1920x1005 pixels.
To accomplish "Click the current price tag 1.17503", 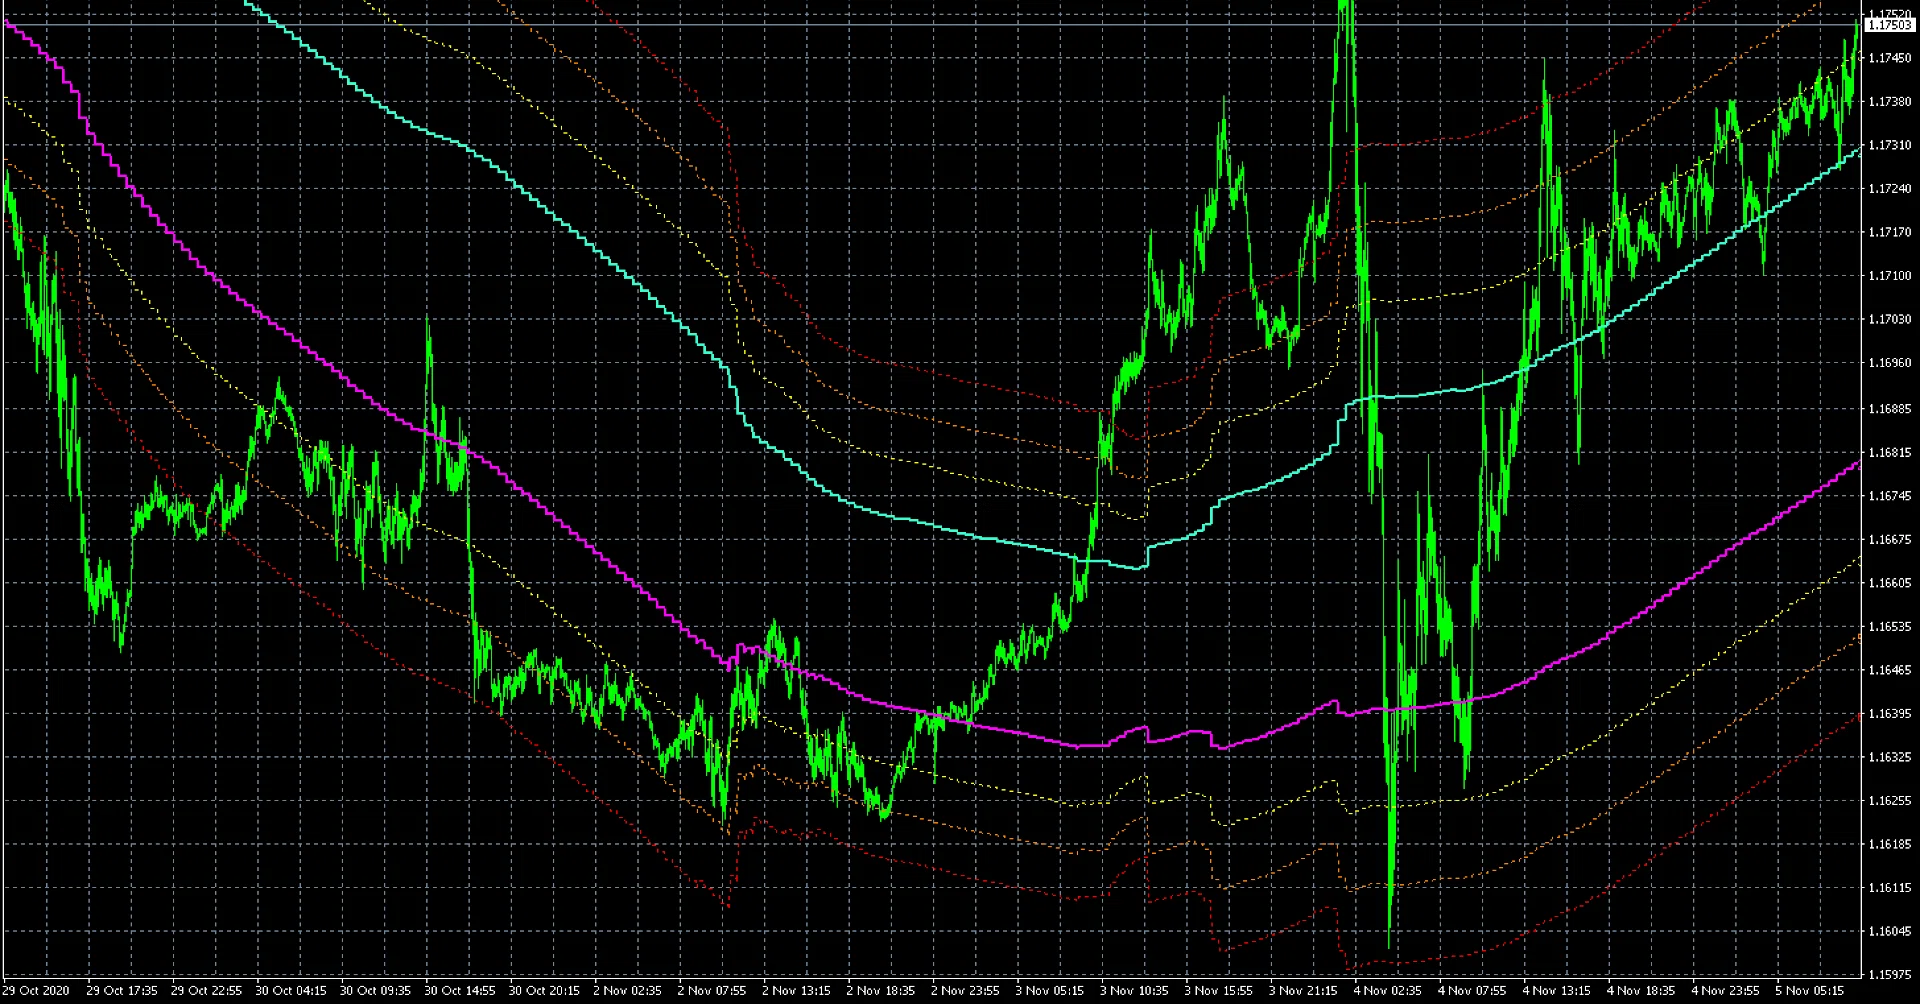I will click(1889, 25).
